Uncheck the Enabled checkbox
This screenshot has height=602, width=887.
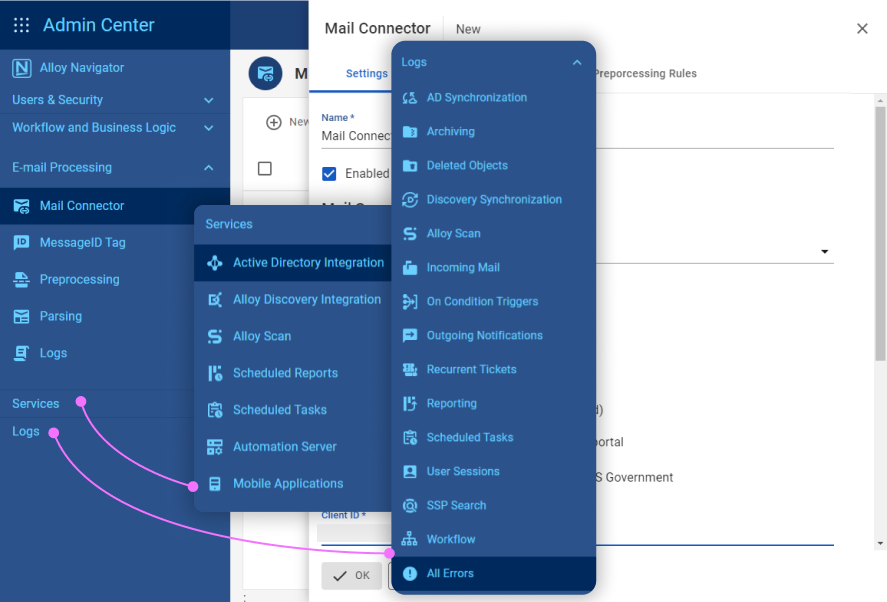[x=329, y=174]
